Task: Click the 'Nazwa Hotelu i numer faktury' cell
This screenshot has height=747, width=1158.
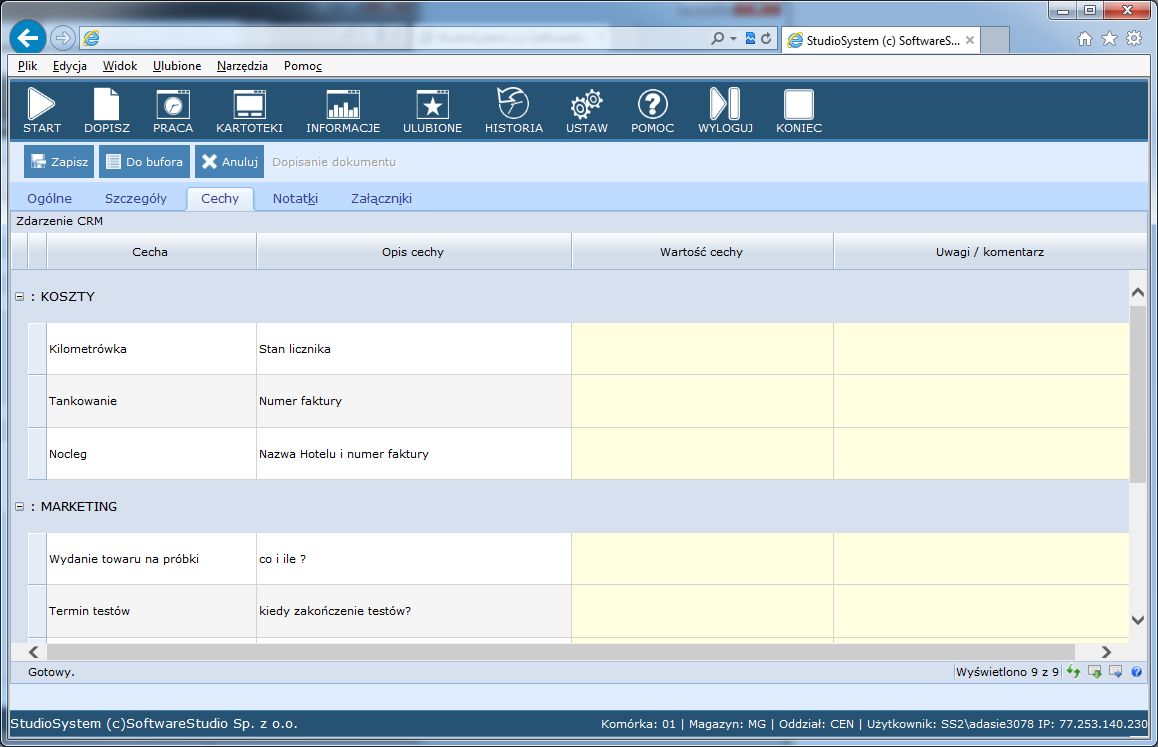Action: [x=414, y=454]
